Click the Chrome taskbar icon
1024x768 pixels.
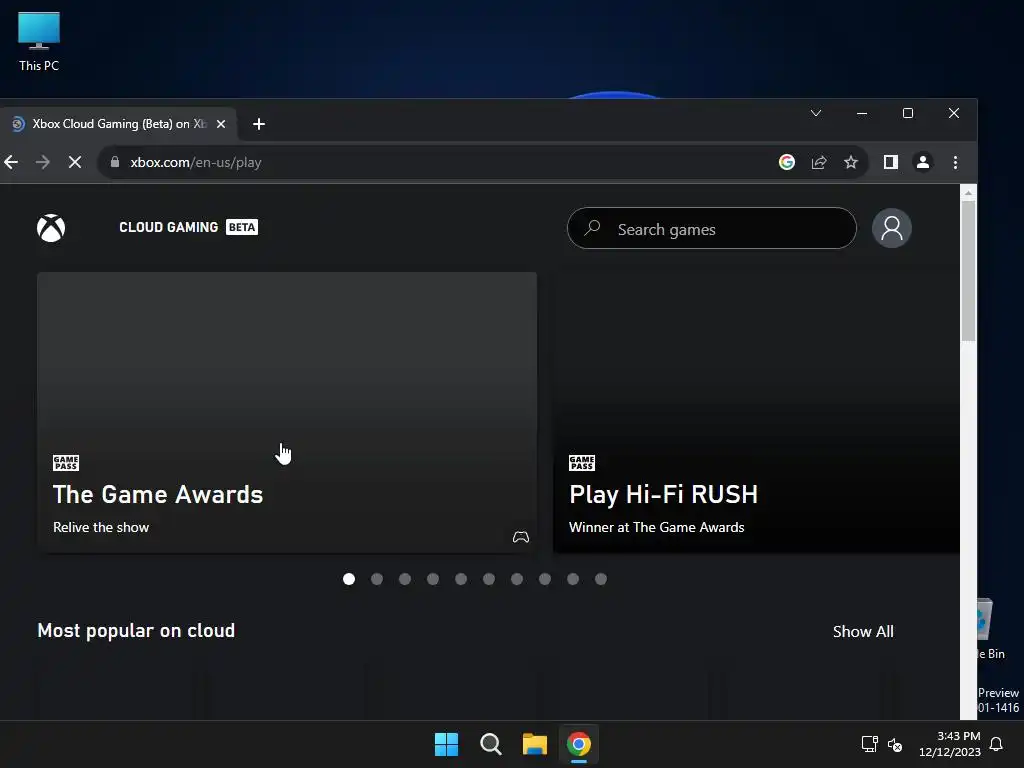coord(579,744)
